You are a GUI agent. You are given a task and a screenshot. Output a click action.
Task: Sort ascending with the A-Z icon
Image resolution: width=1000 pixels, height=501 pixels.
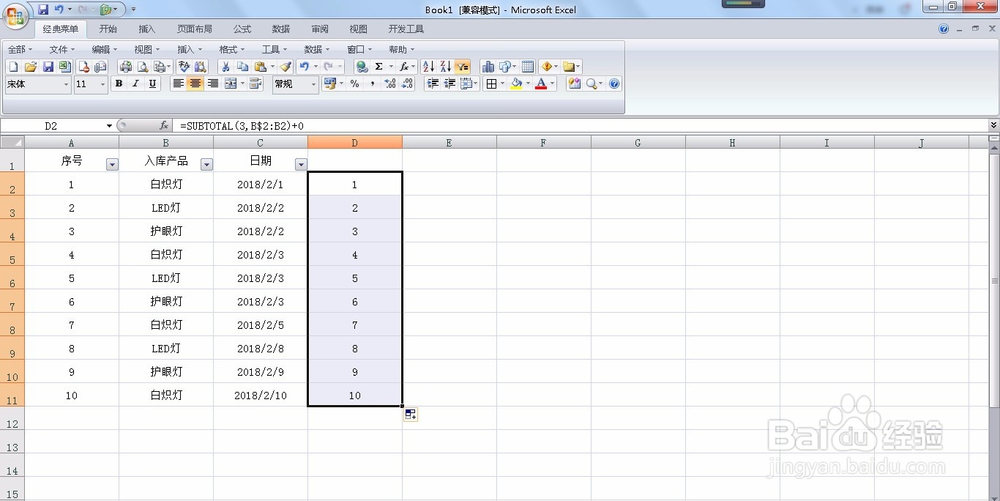[x=429, y=66]
